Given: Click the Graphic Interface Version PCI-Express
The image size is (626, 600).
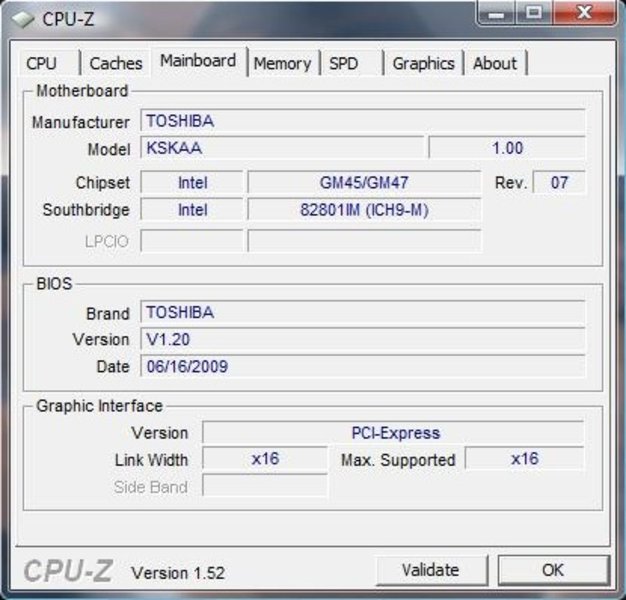Looking at the screenshot, I should pyautogui.click(x=393, y=432).
